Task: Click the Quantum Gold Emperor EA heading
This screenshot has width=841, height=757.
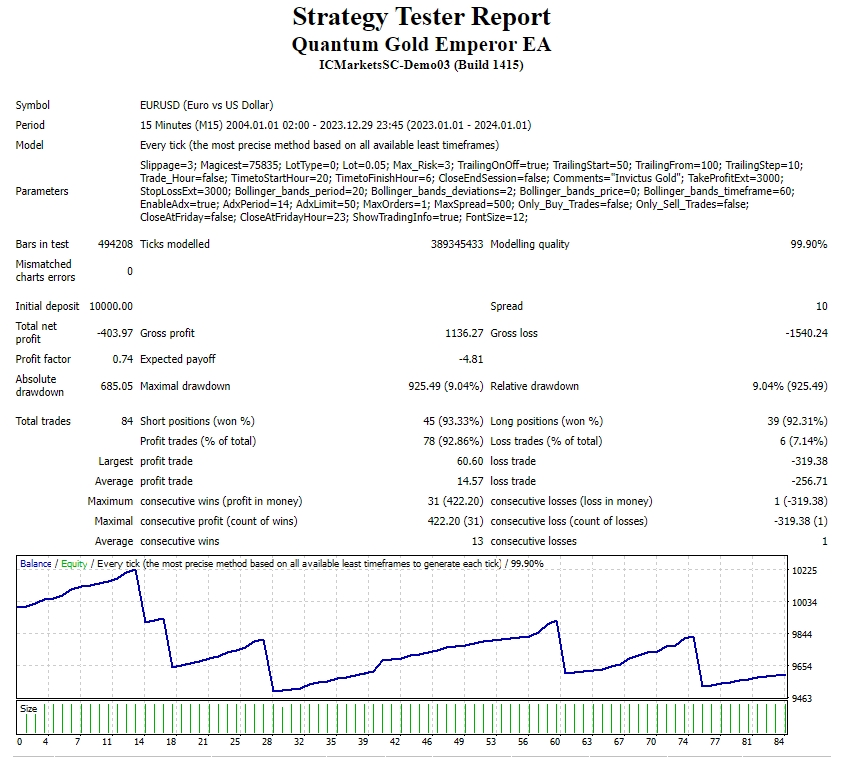Action: [421, 45]
